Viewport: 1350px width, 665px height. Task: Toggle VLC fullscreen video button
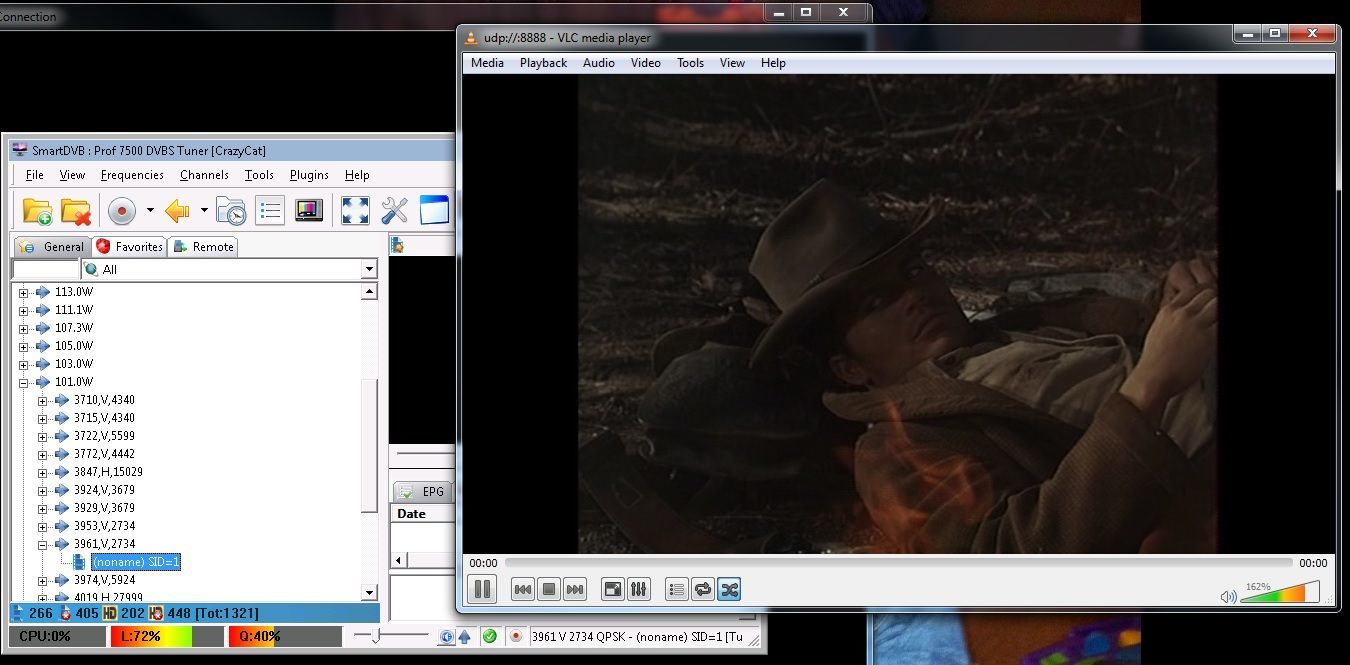coord(613,590)
